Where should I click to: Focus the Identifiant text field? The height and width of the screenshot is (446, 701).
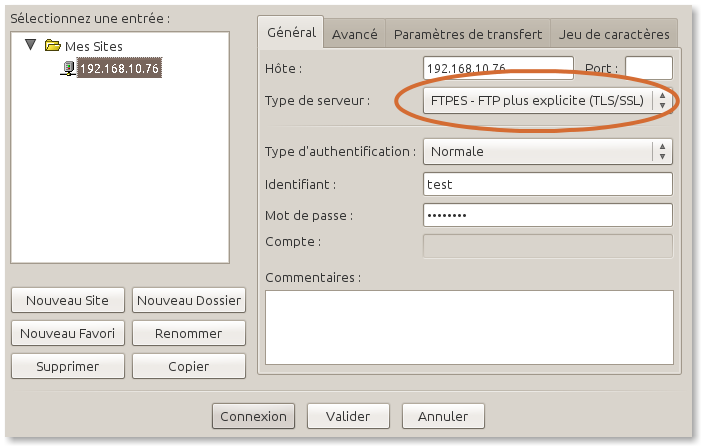547,184
